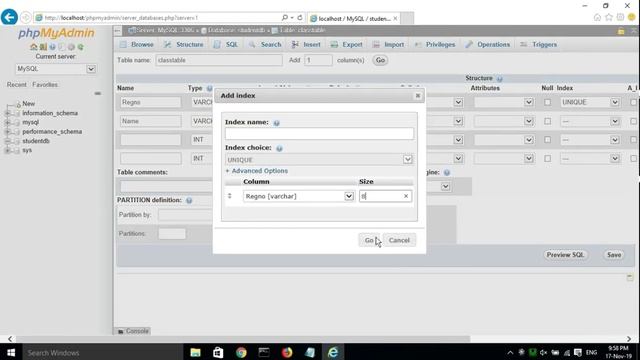Click Internet Explorer taskbar icon
Viewport: 640px width, 360px height.
(x=333, y=352)
